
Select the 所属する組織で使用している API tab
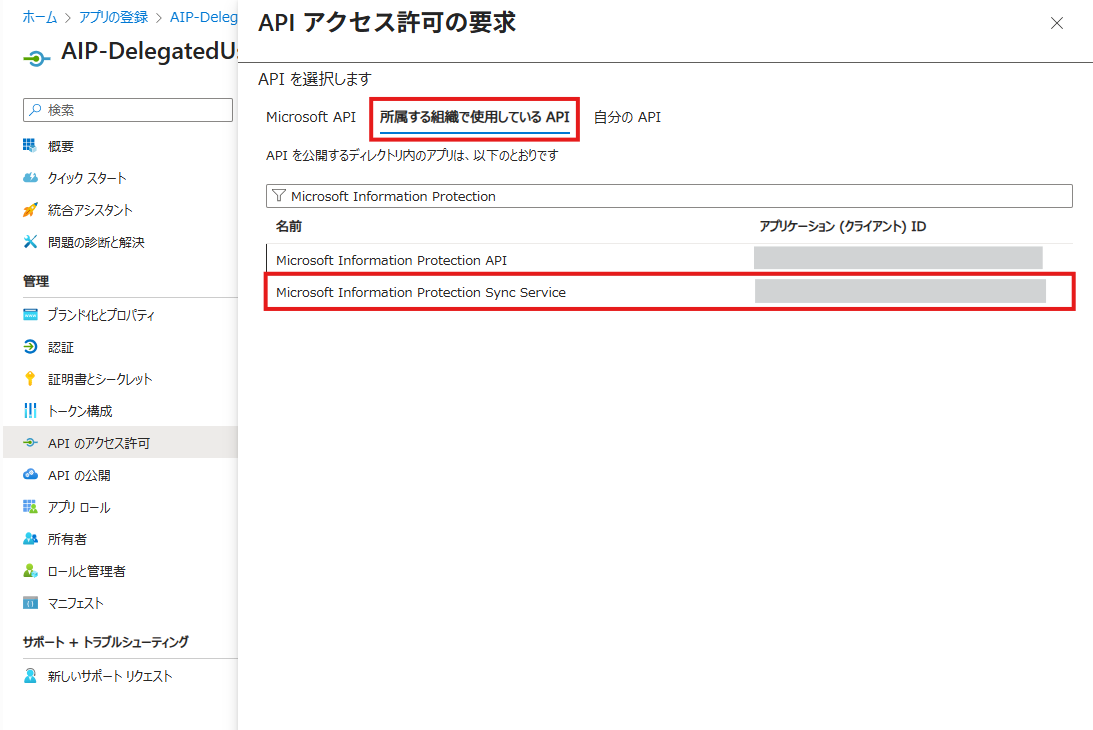point(475,117)
